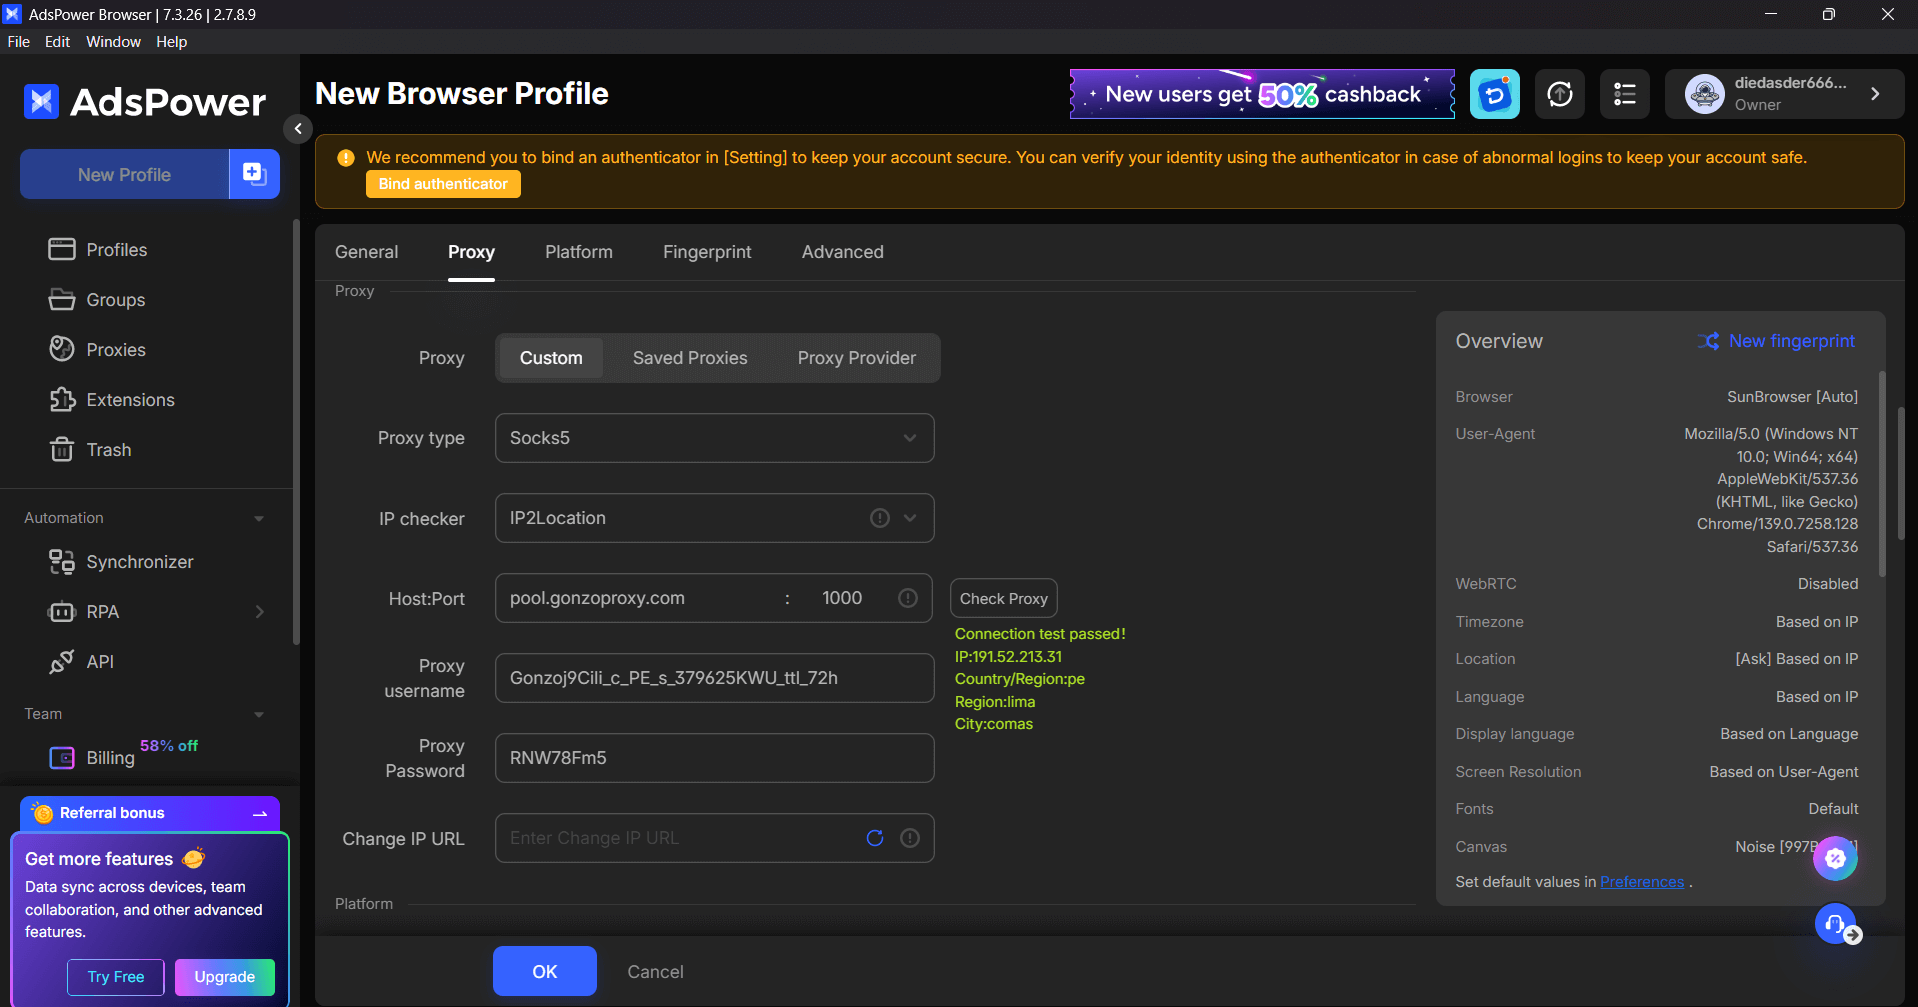Click the Try Free button
Image resolution: width=1918 pixels, height=1007 pixels.
[x=116, y=977]
